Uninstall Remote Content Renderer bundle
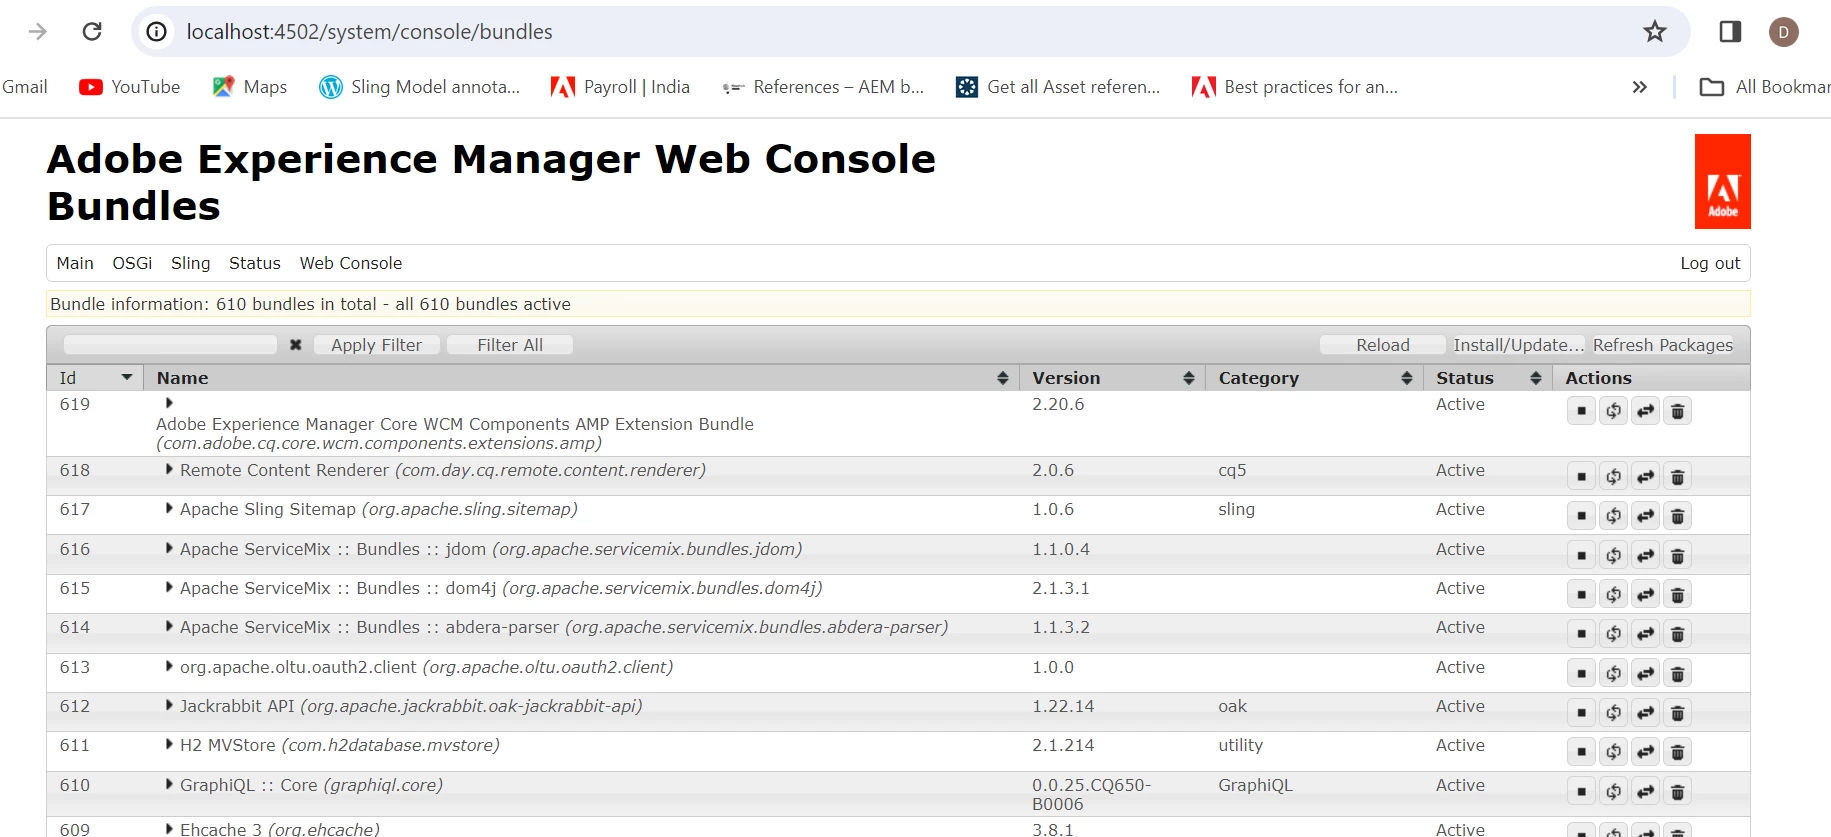Screen dimensions: 1831x837 1677,477
